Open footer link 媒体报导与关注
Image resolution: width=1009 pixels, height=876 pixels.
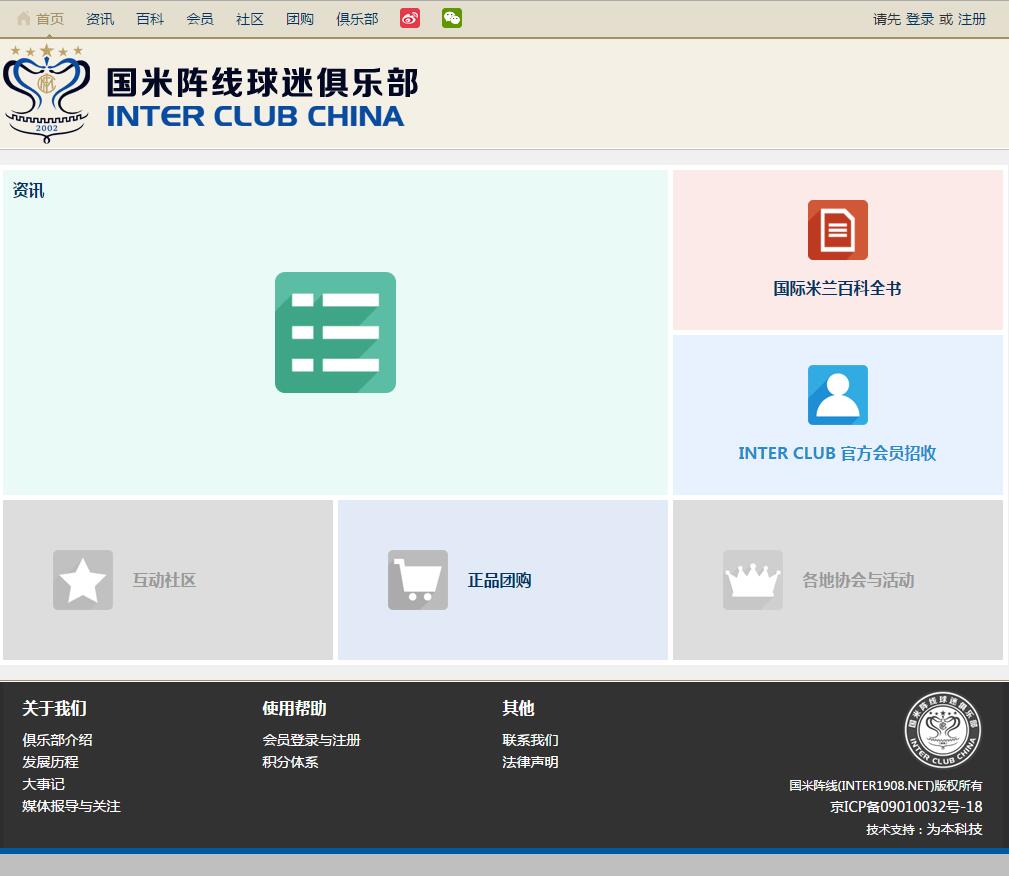click(71, 806)
